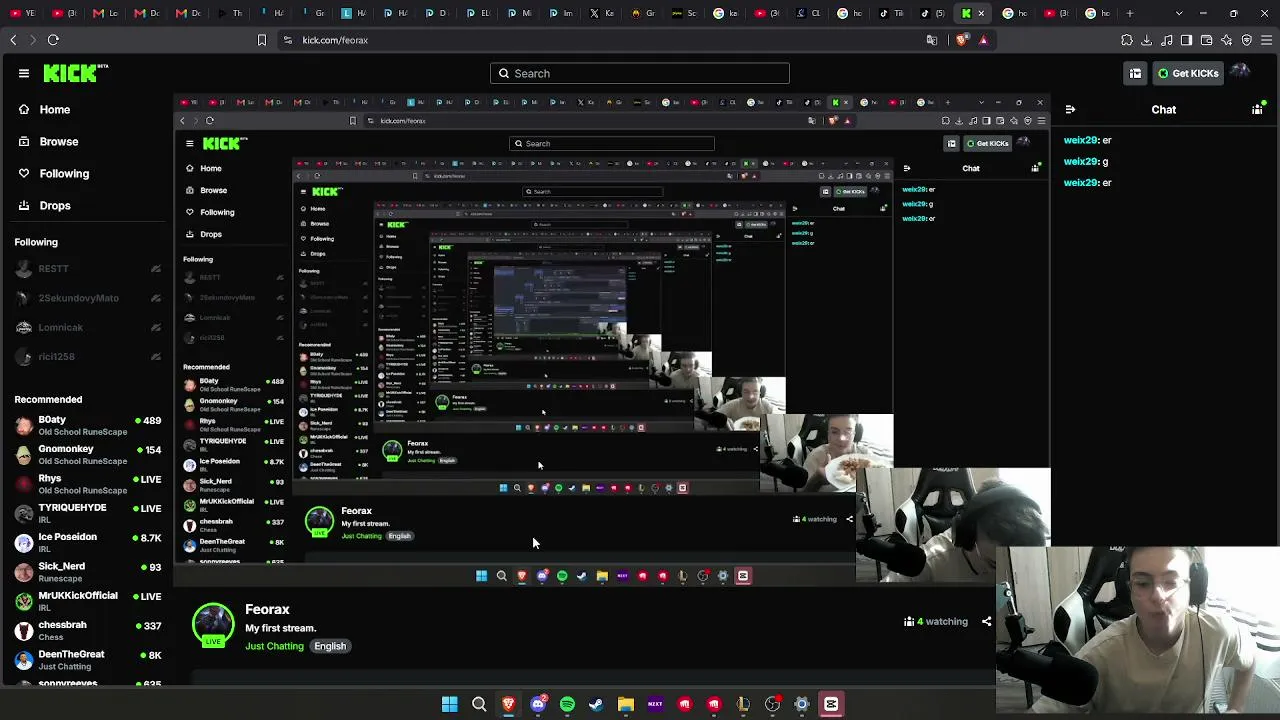Select DeenTheGreat in Recommended list
1280x720 pixels.
point(87,660)
